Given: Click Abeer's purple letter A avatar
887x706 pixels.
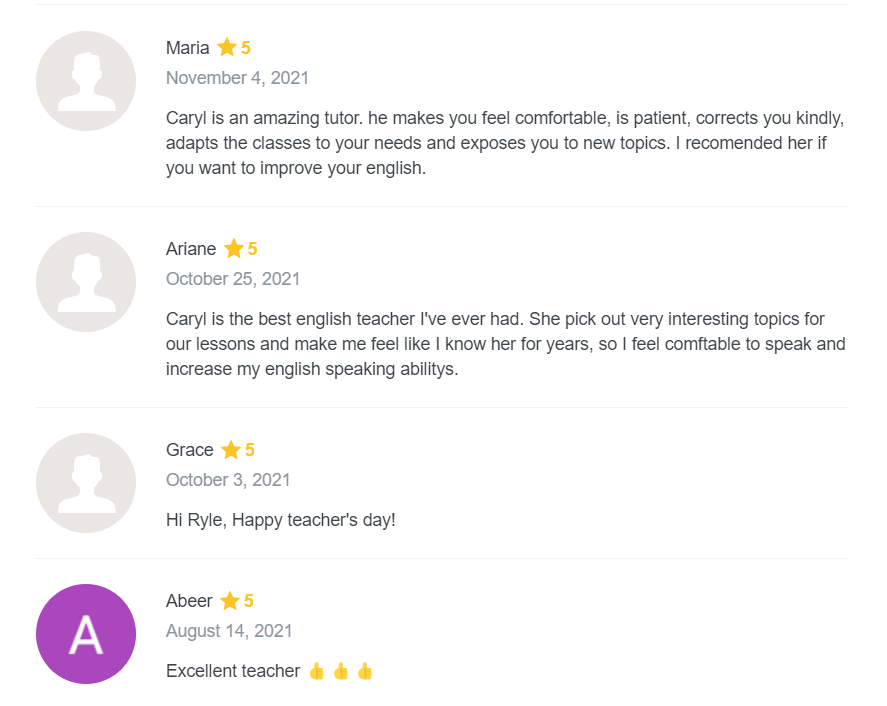Looking at the screenshot, I should click(x=86, y=634).
